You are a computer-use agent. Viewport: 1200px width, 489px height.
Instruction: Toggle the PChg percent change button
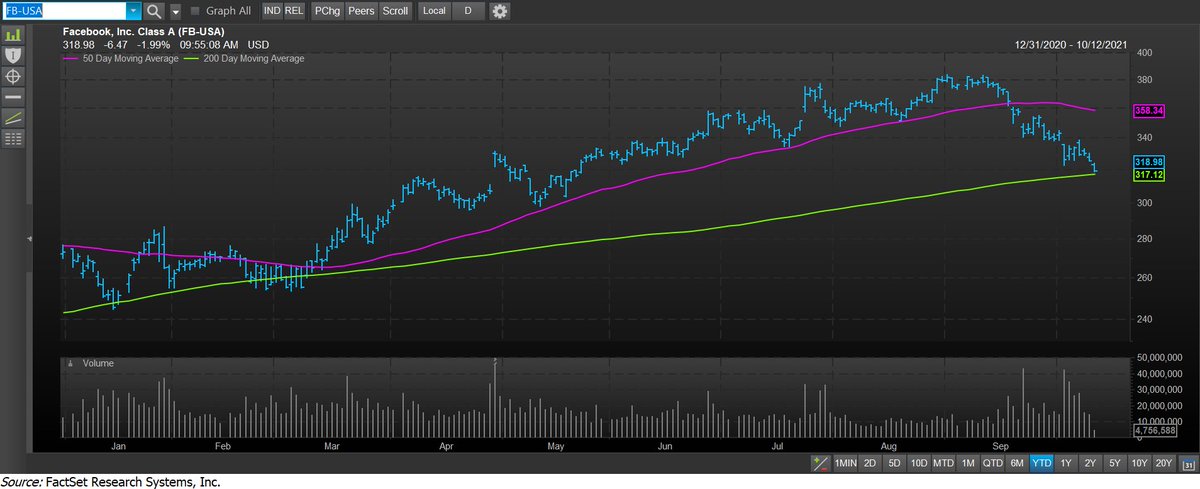point(326,11)
